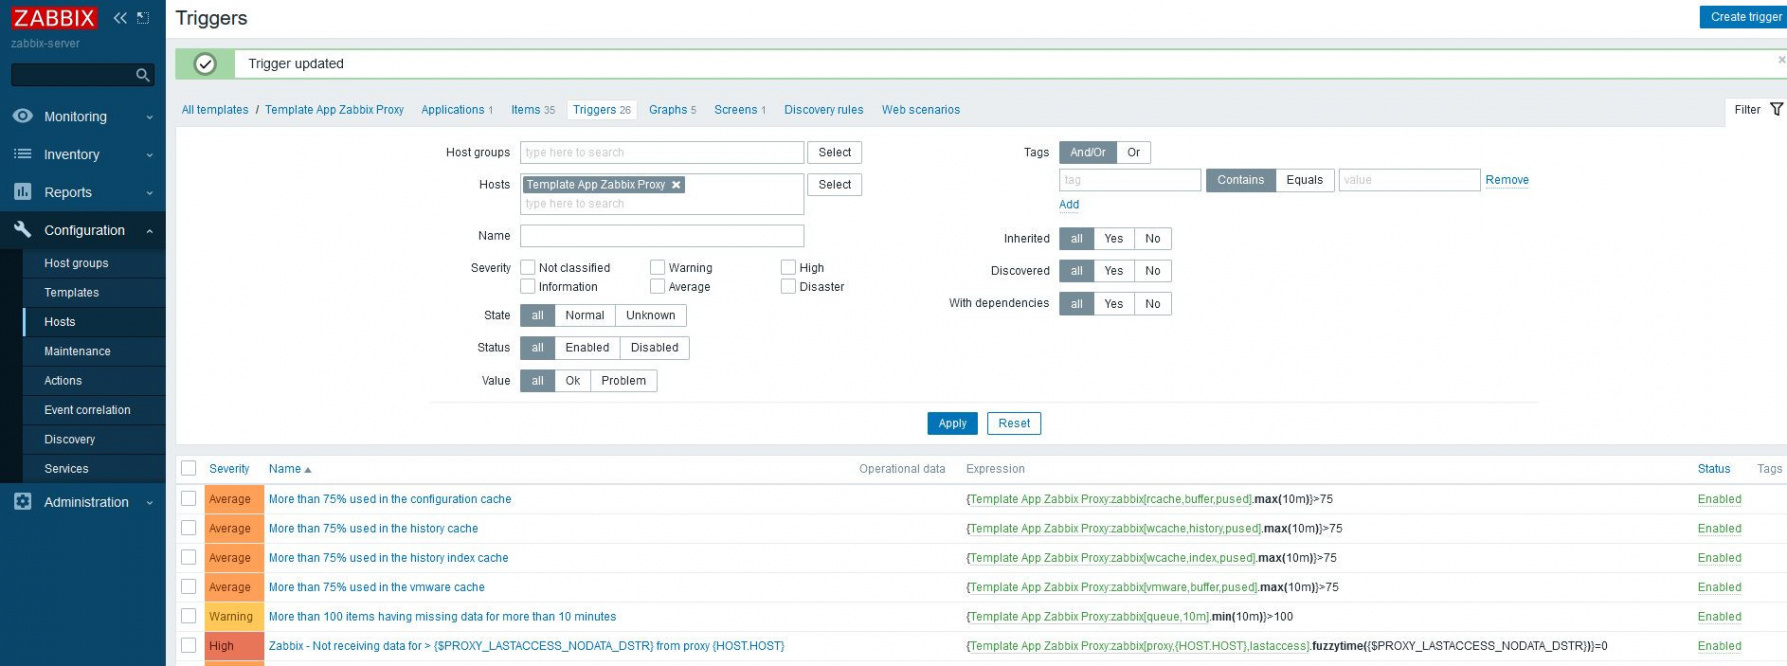Click the Zabbix logo

point(54,18)
